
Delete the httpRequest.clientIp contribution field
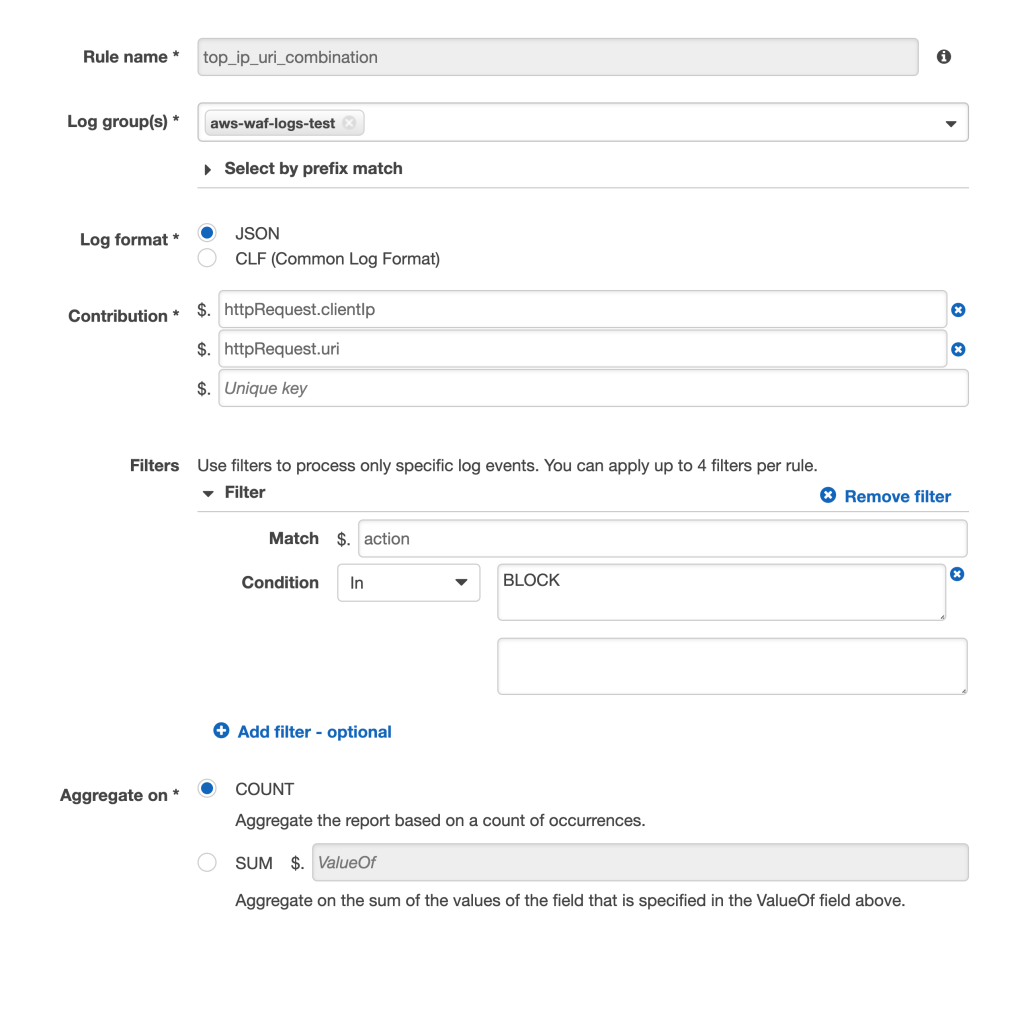click(958, 310)
